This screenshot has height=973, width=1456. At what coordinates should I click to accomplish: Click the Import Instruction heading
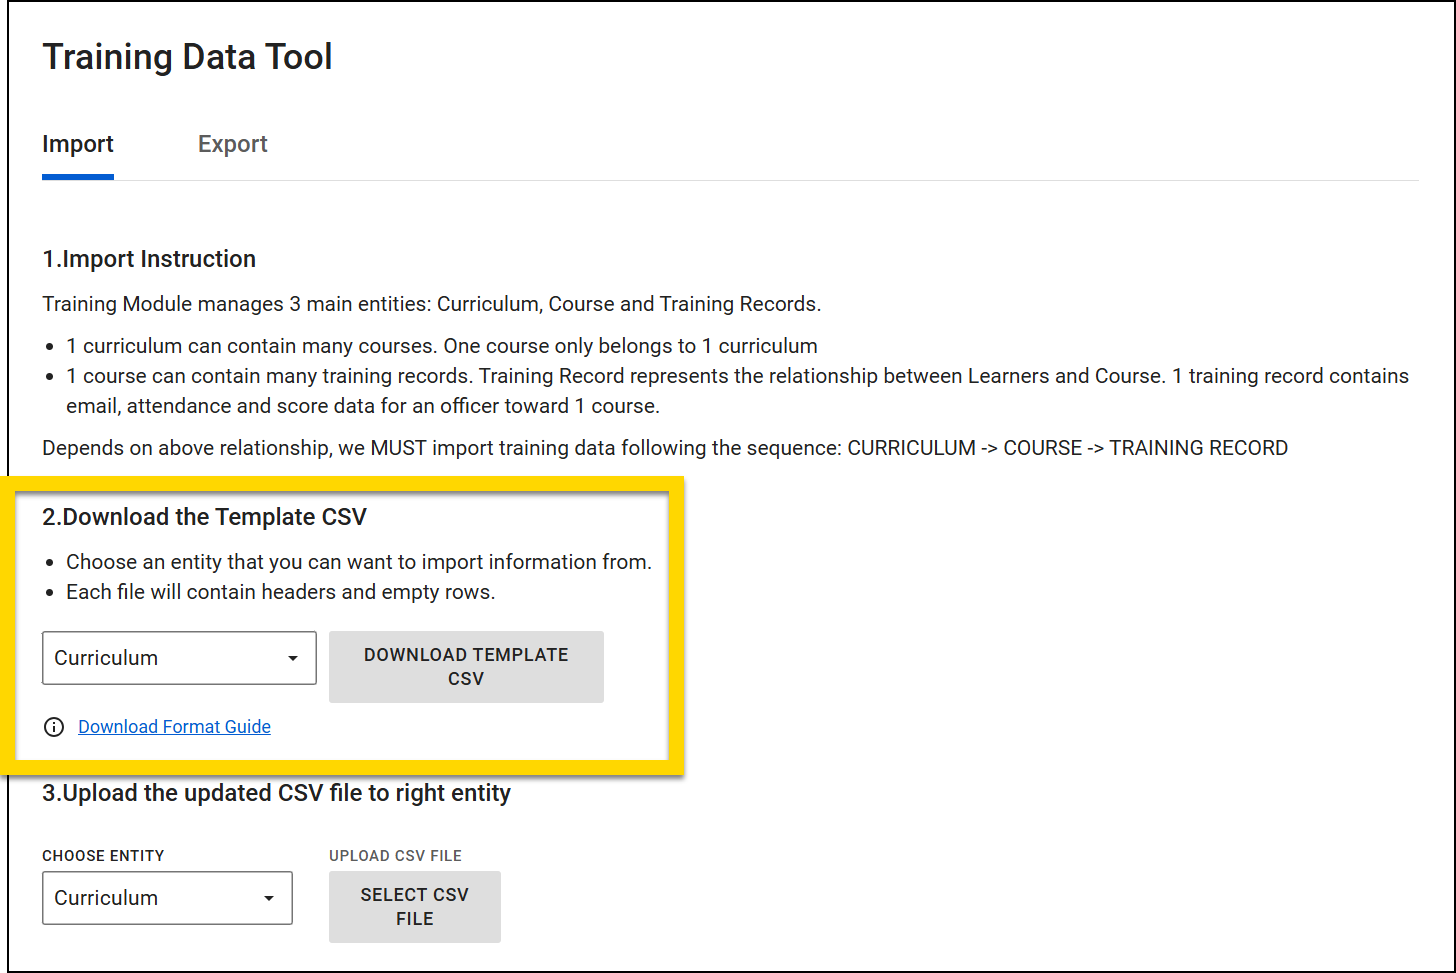tap(149, 259)
